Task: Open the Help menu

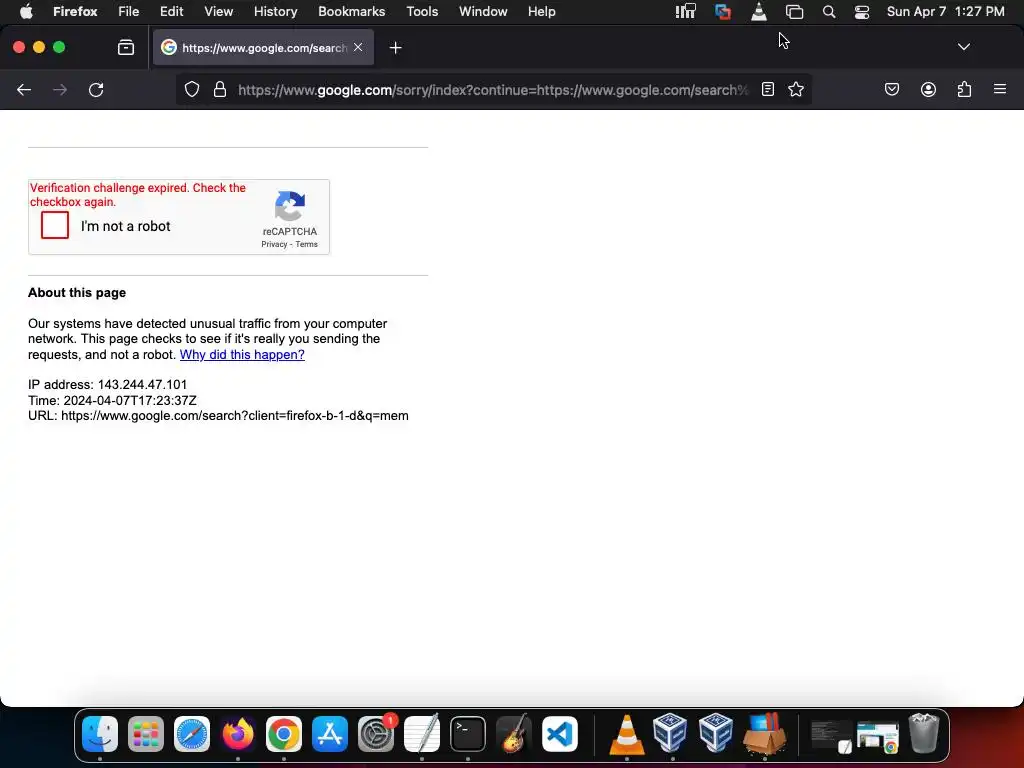Action: (541, 12)
